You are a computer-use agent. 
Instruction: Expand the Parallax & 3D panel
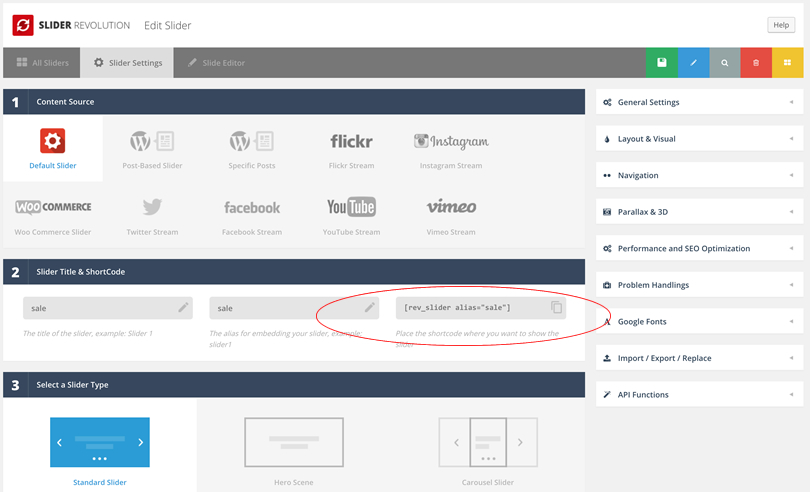699,212
